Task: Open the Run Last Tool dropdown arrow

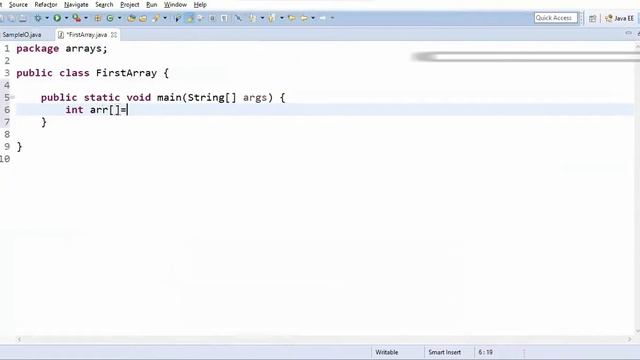Action: 86,18
